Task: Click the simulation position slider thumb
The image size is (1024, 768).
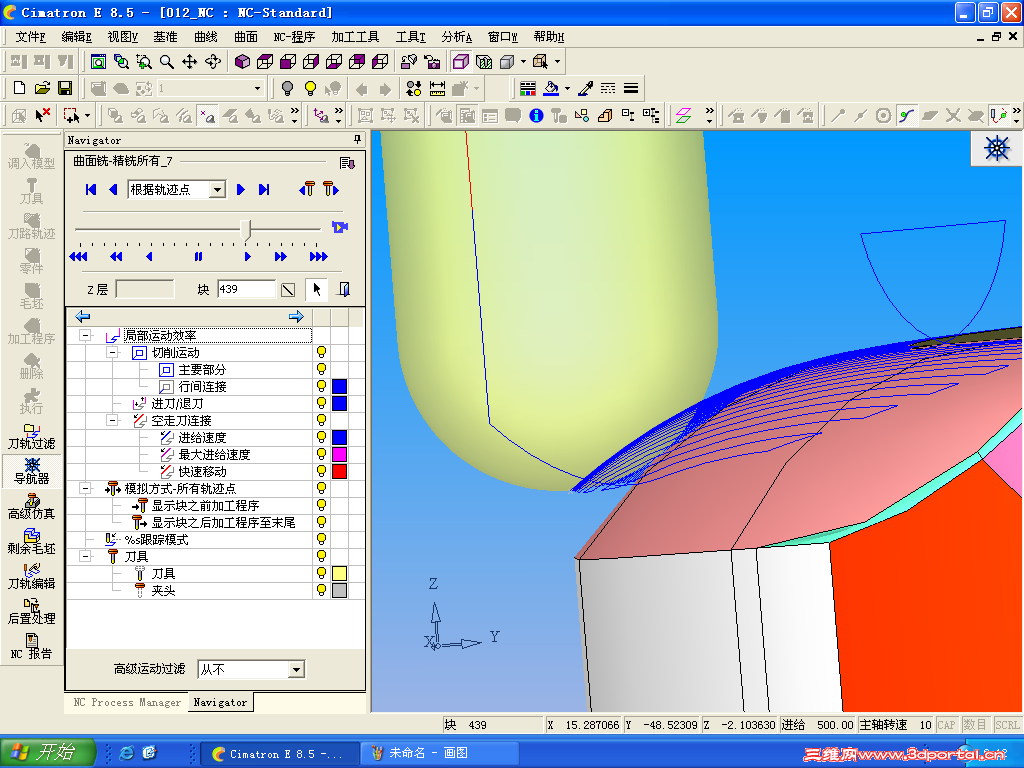Action: 246,229
